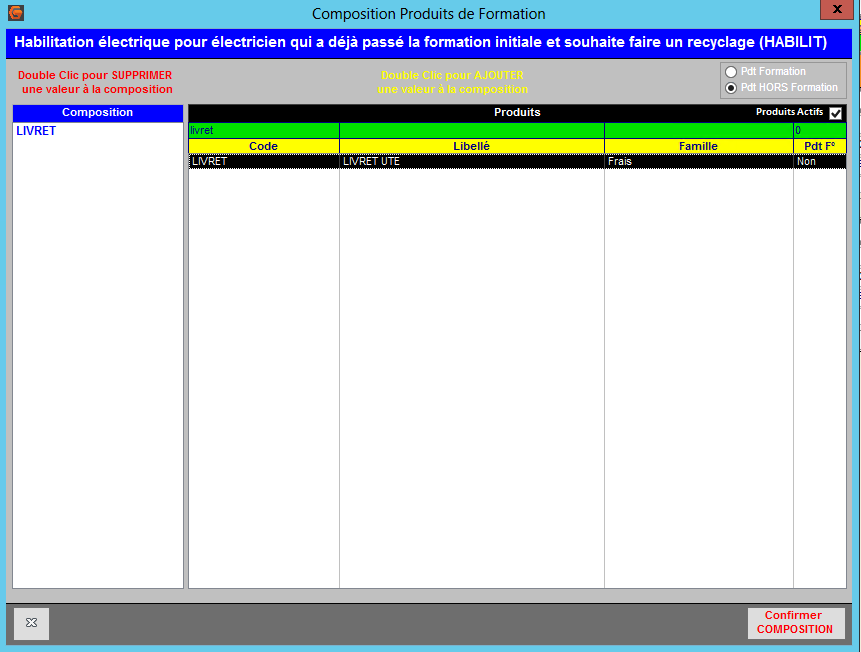This screenshot has width=861, height=652.
Task: Click the Pdt F° filter field showing 0
Action: (819, 130)
